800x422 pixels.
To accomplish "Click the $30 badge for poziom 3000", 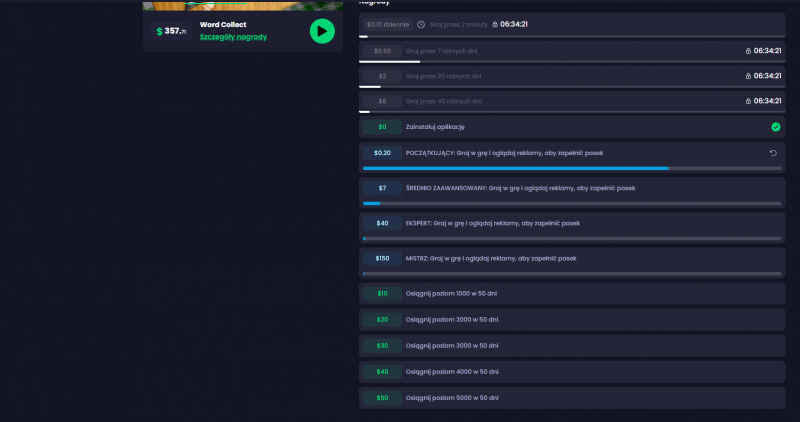I will (382, 345).
